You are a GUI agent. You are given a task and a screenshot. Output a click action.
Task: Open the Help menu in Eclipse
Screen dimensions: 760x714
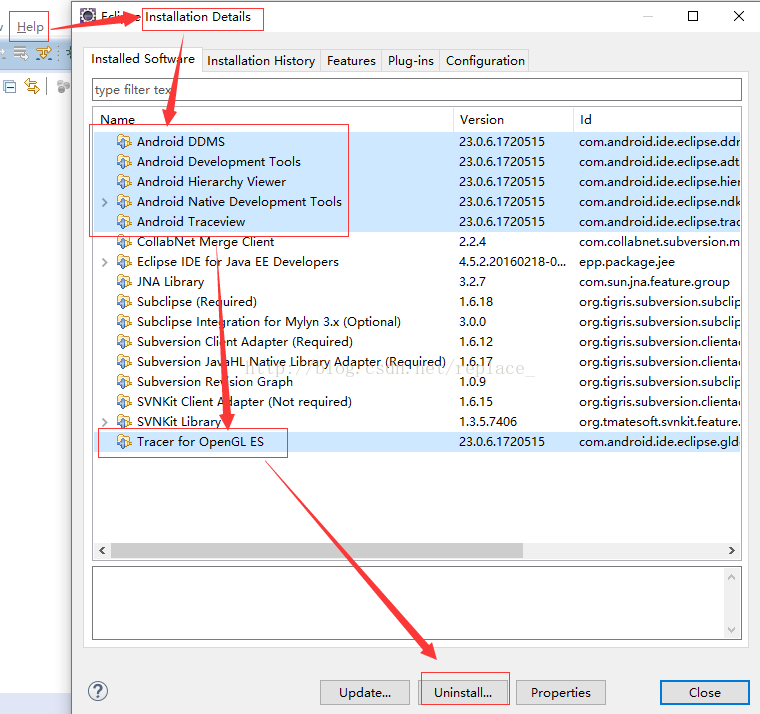coord(30,27)
